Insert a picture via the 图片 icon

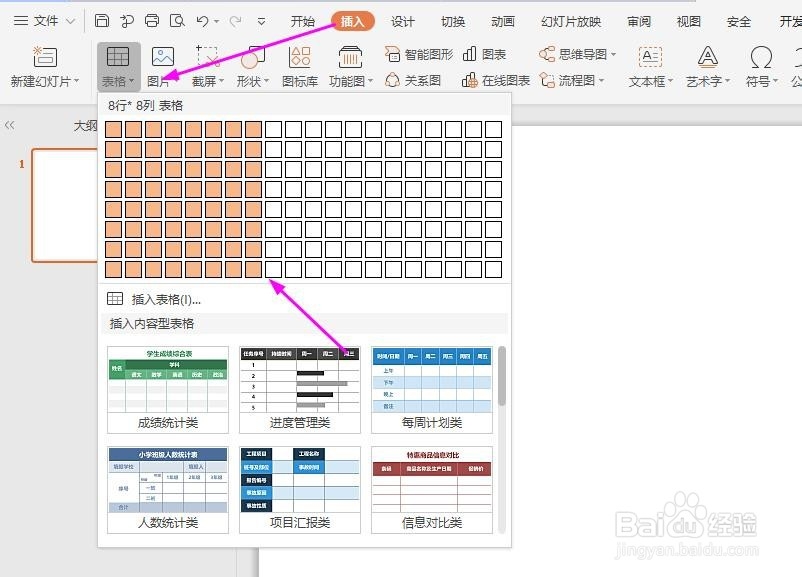pyautogui.click(x=160, y=60)
